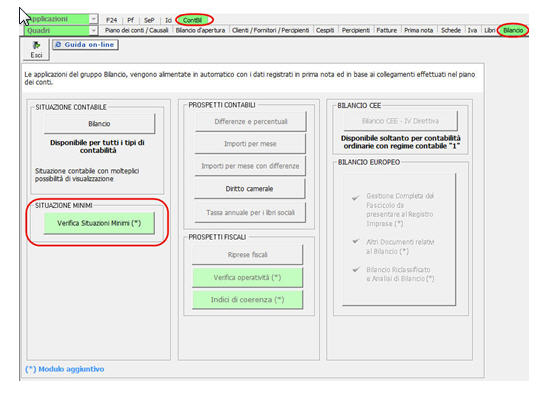Click 'Situazione contabile con molteplici' description
549x395 pixels.
[x=87, y=175]
